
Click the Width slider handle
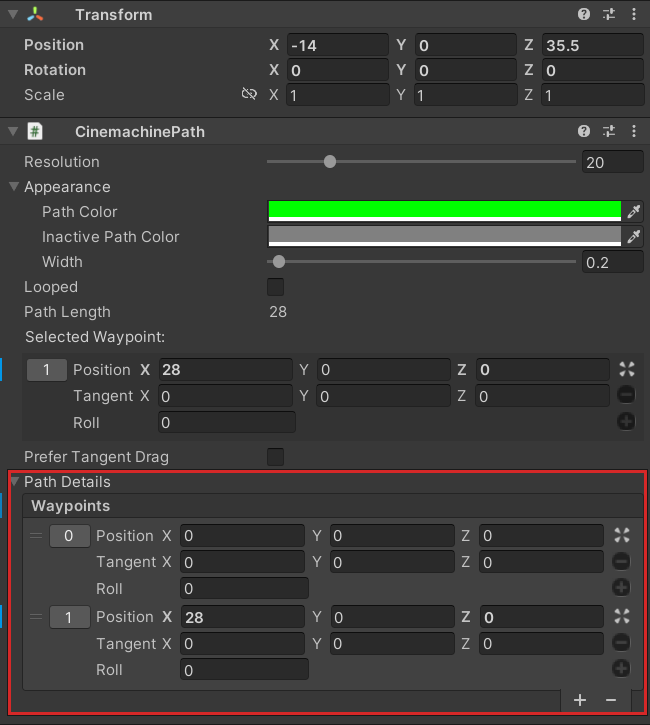coord(279,261)
